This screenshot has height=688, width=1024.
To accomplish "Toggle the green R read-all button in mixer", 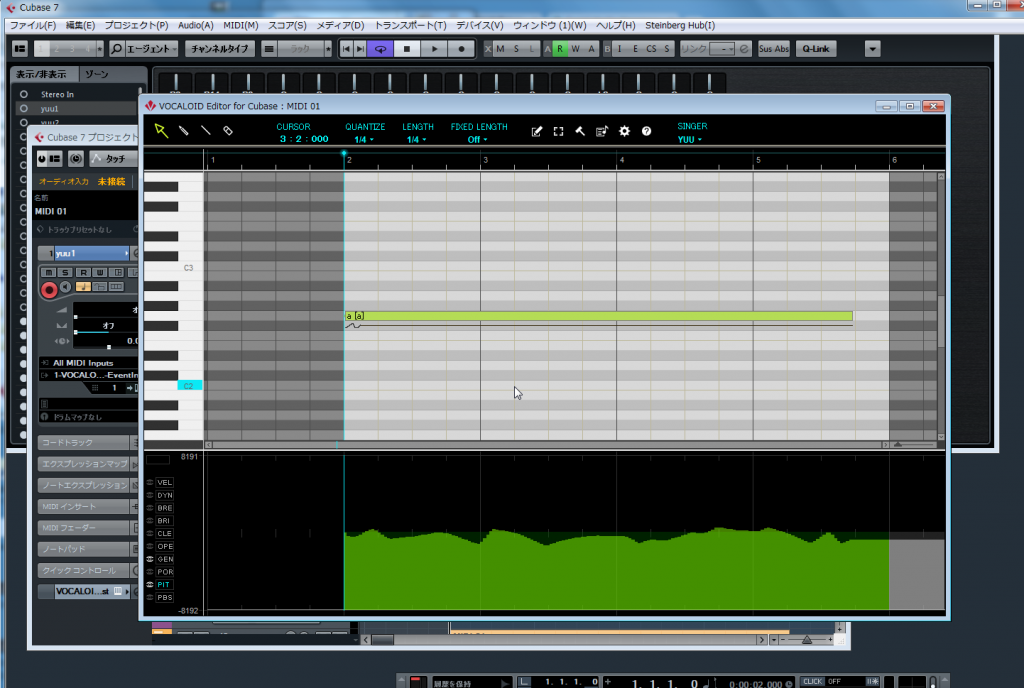I will tap(560, 49).
